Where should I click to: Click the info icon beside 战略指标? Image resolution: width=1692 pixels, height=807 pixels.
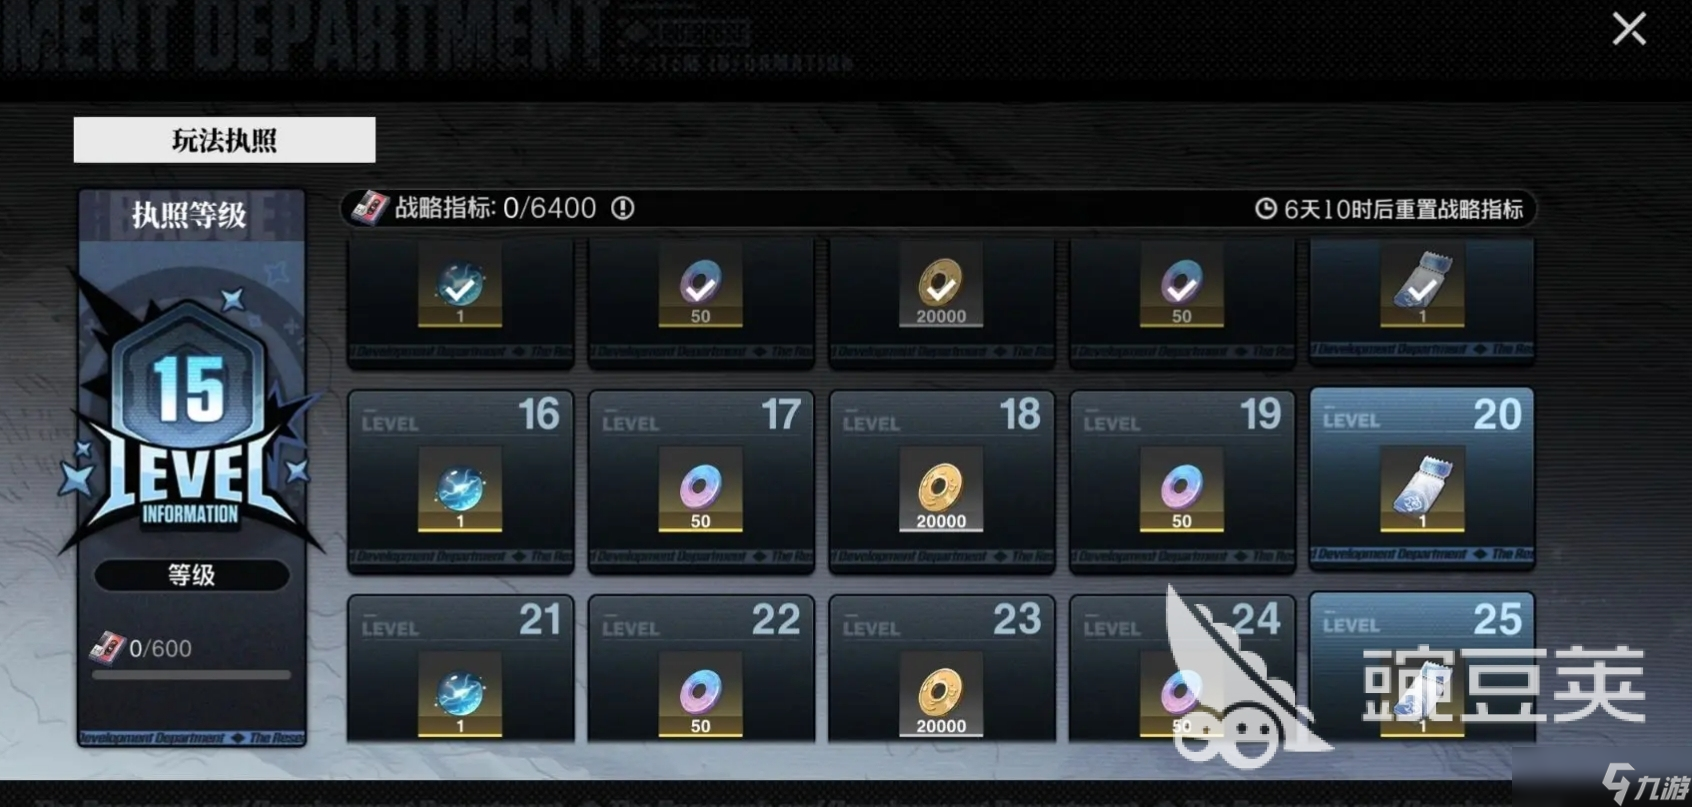623,208
